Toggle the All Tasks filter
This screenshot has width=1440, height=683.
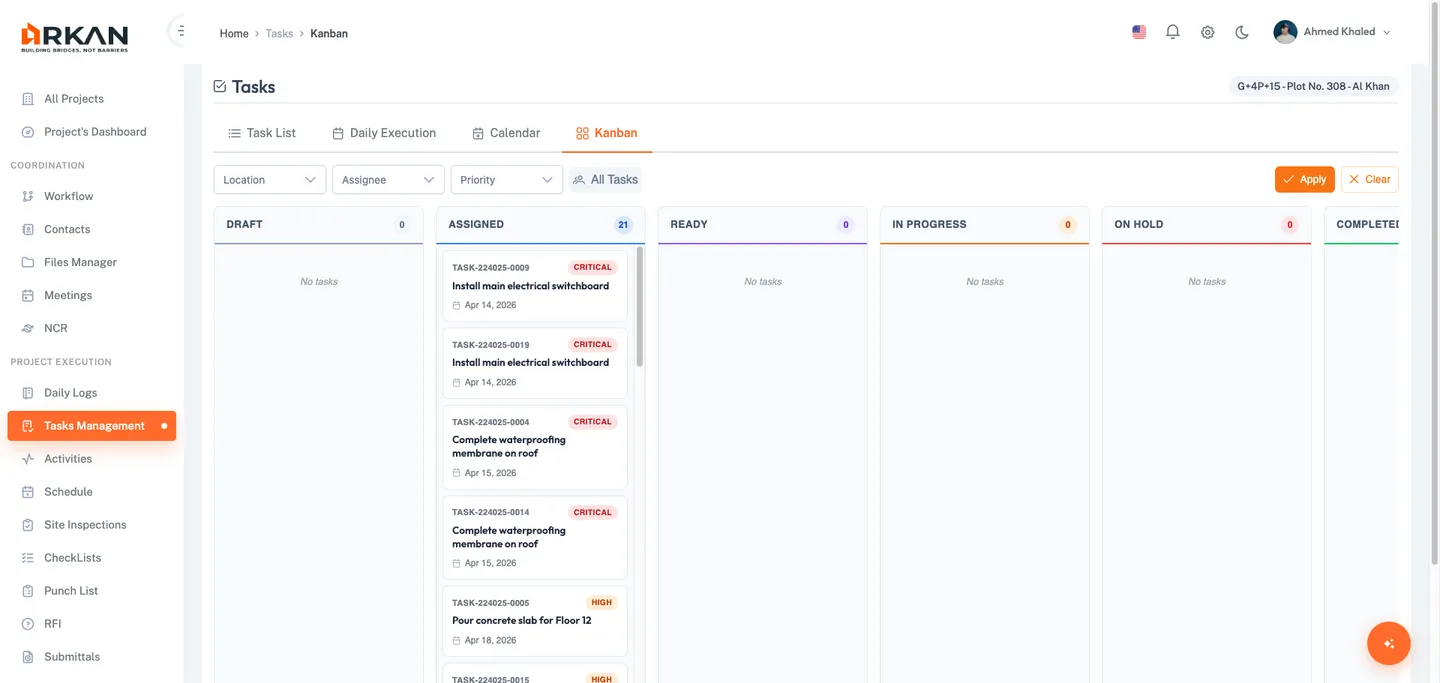[602, 179]
